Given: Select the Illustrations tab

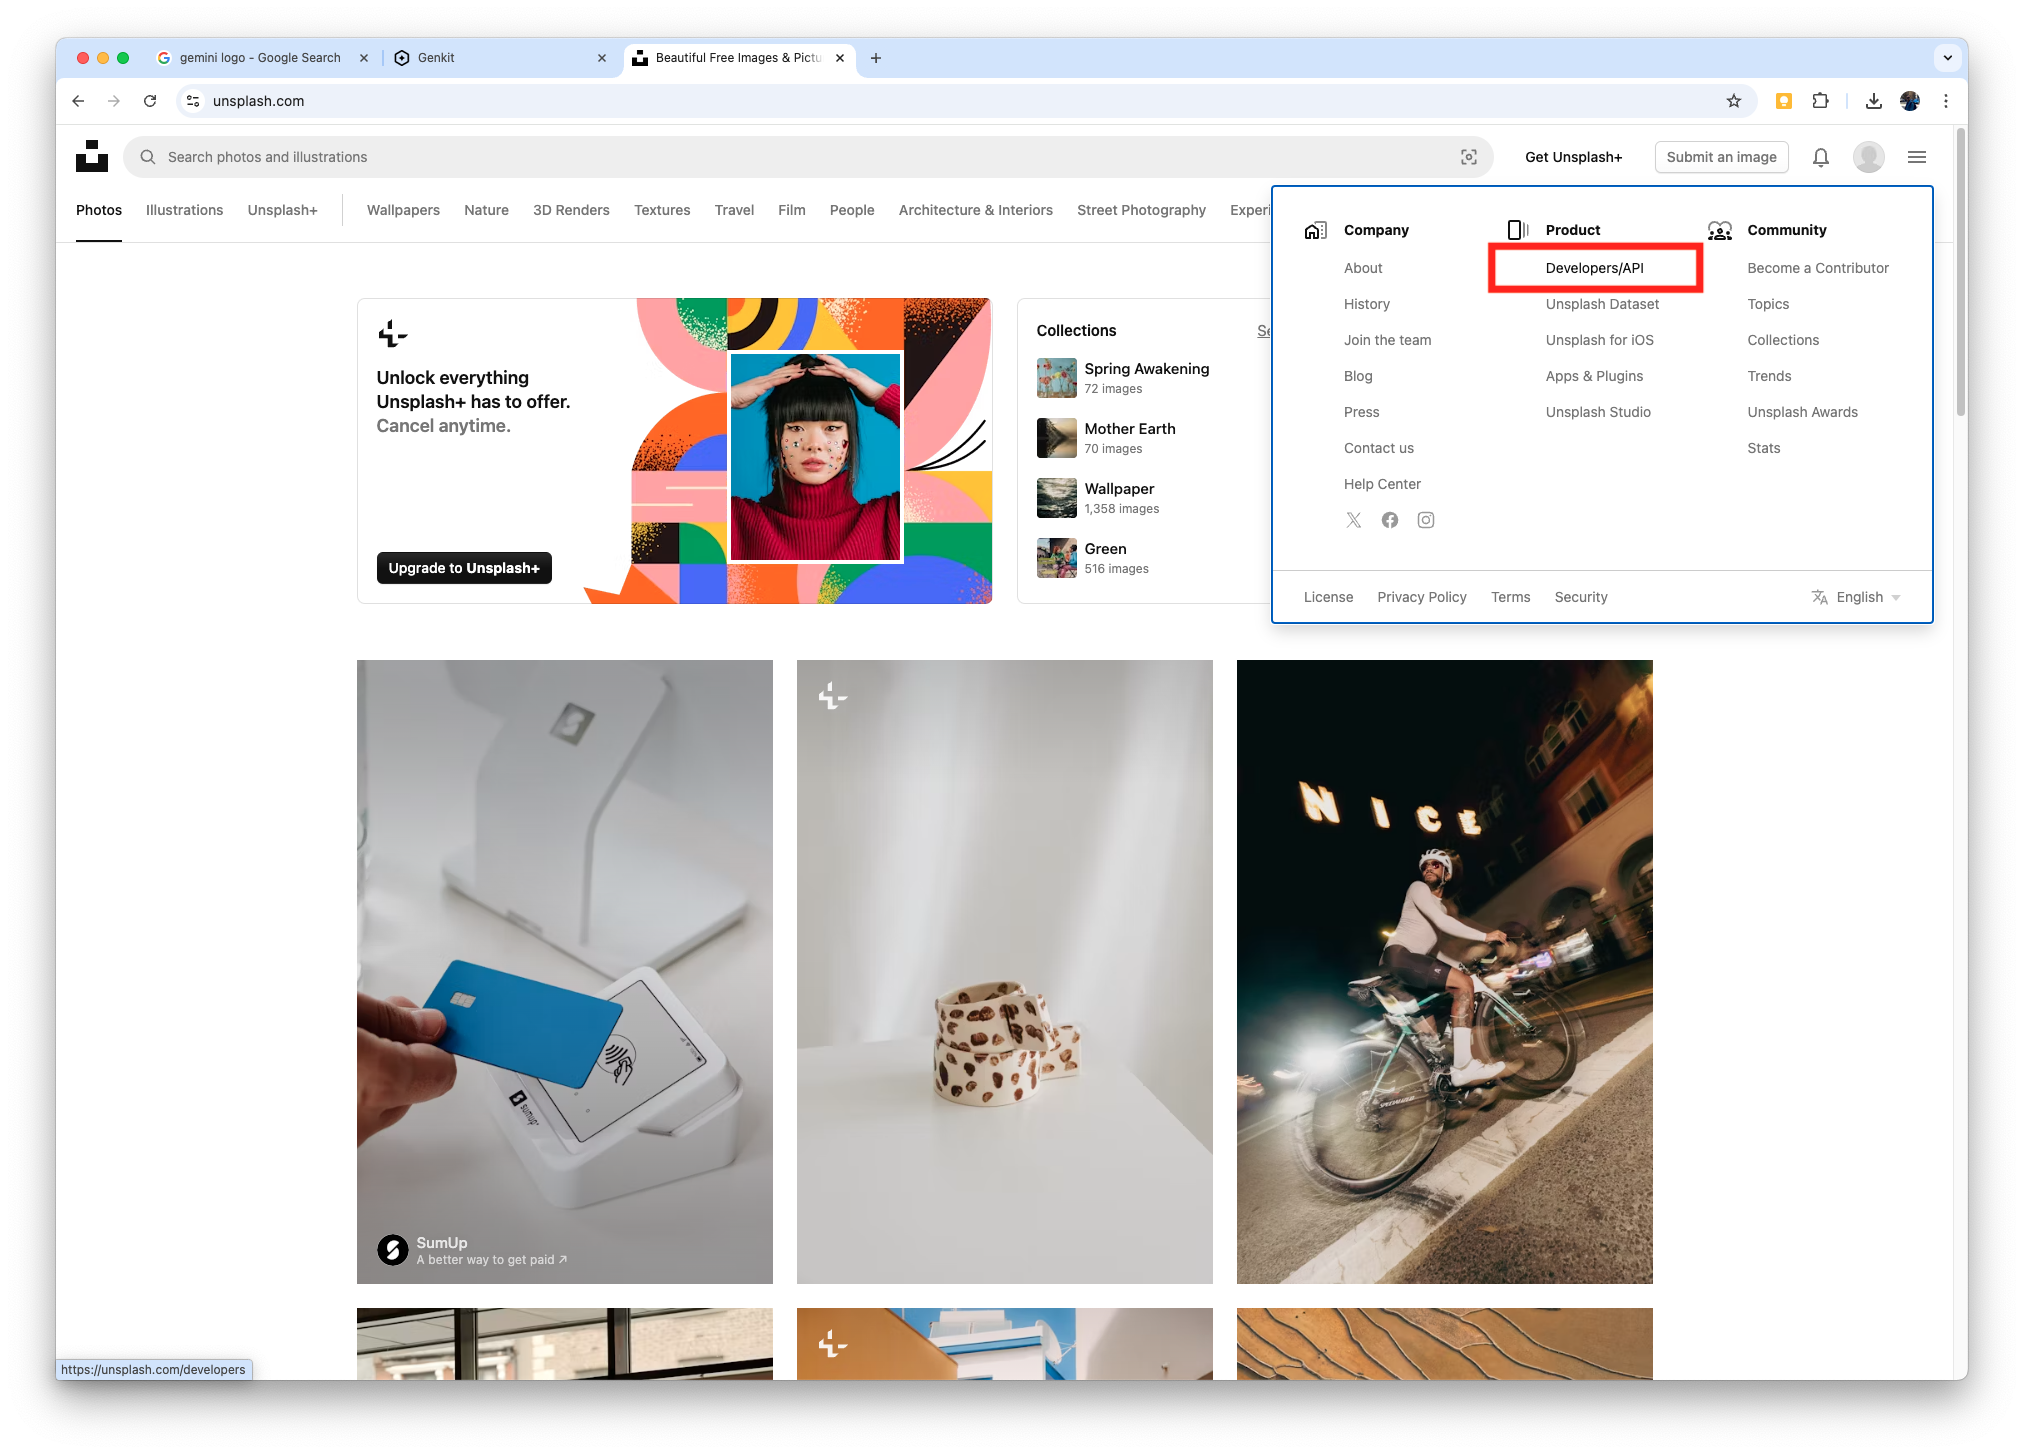Looking at the screenshot, I should [x=185, y=210].
